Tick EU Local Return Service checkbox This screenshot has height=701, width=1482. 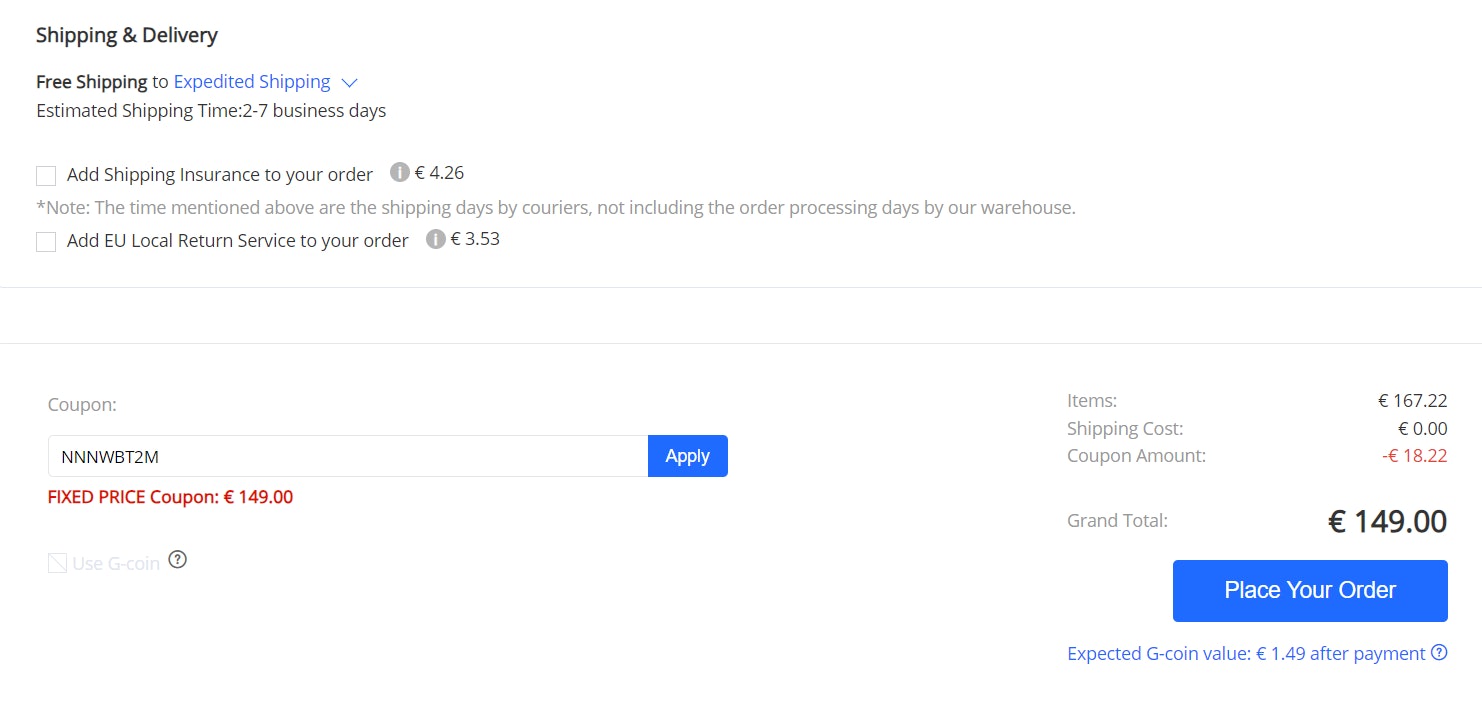click(x=46, y=242)
